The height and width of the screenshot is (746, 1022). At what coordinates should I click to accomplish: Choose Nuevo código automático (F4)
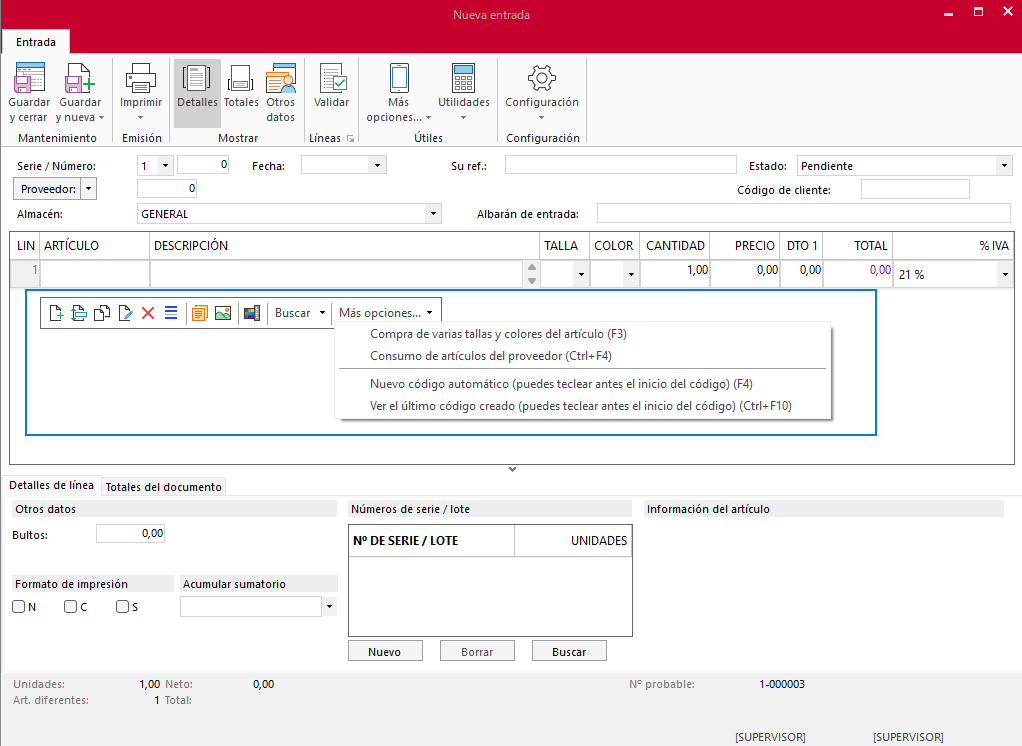click(561, 384)
